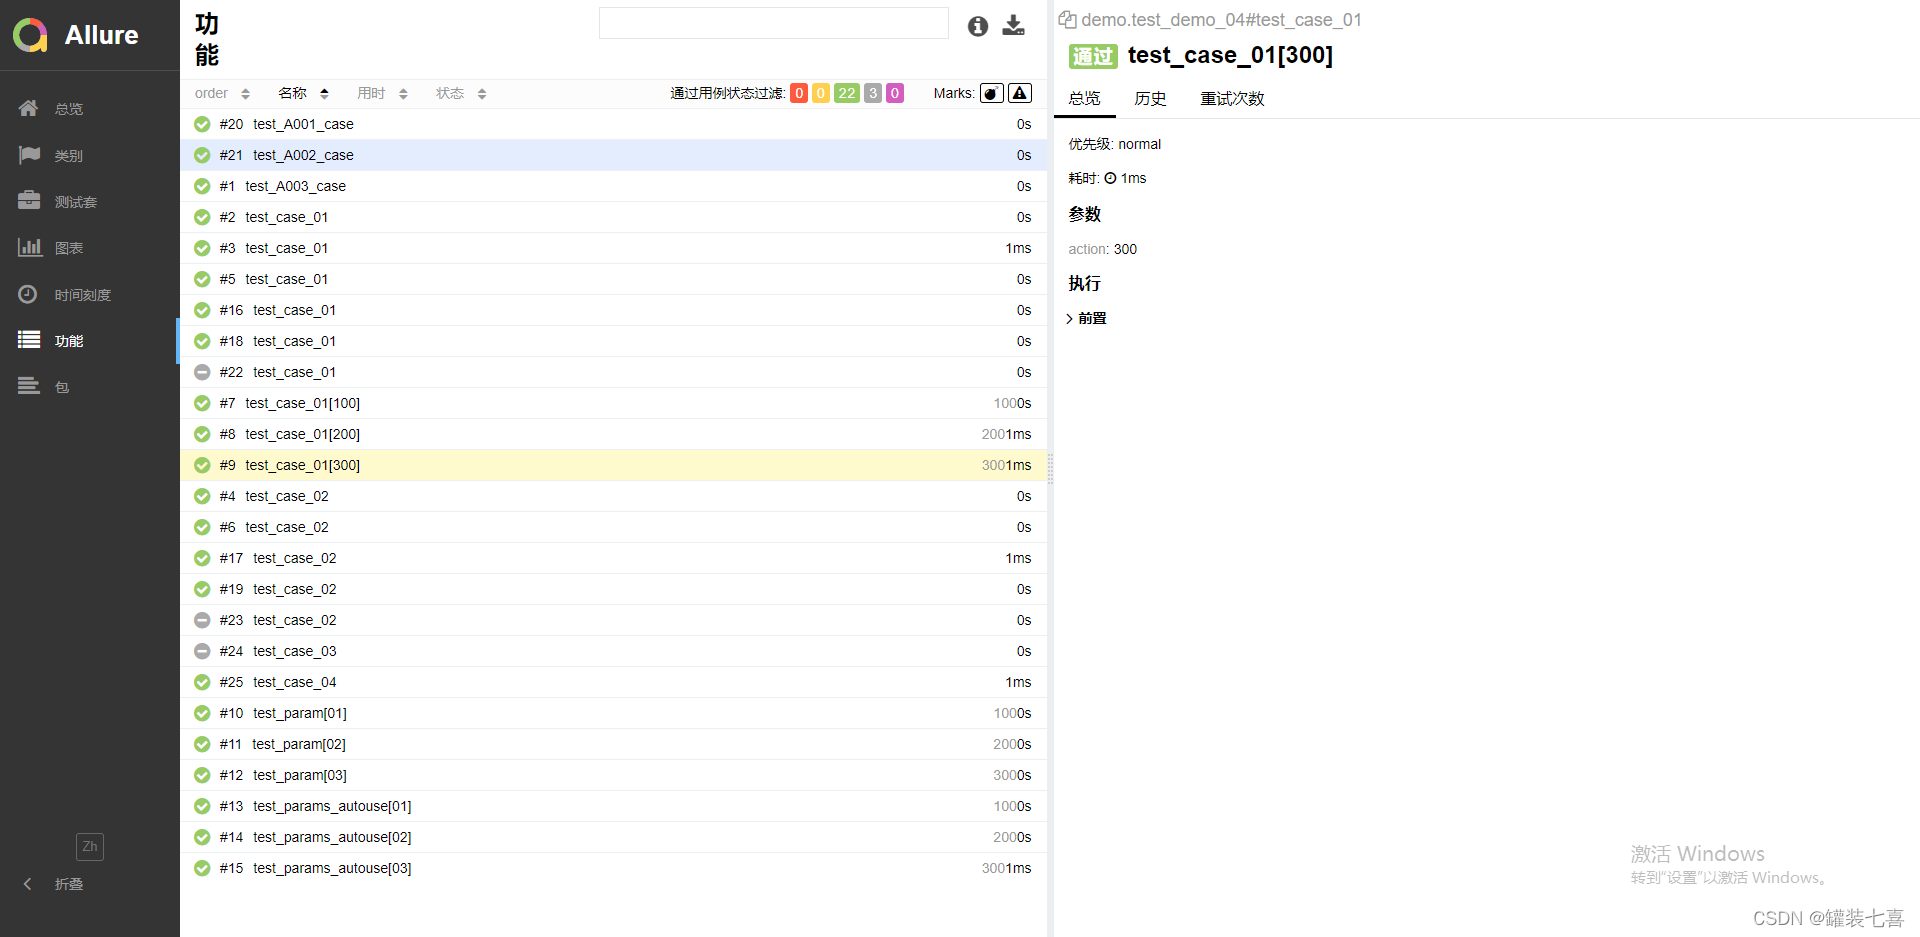The width and height of the screenshot is (1920, 937).
Task: Open 类别 categories flag icon
Action: click(29, 155)
